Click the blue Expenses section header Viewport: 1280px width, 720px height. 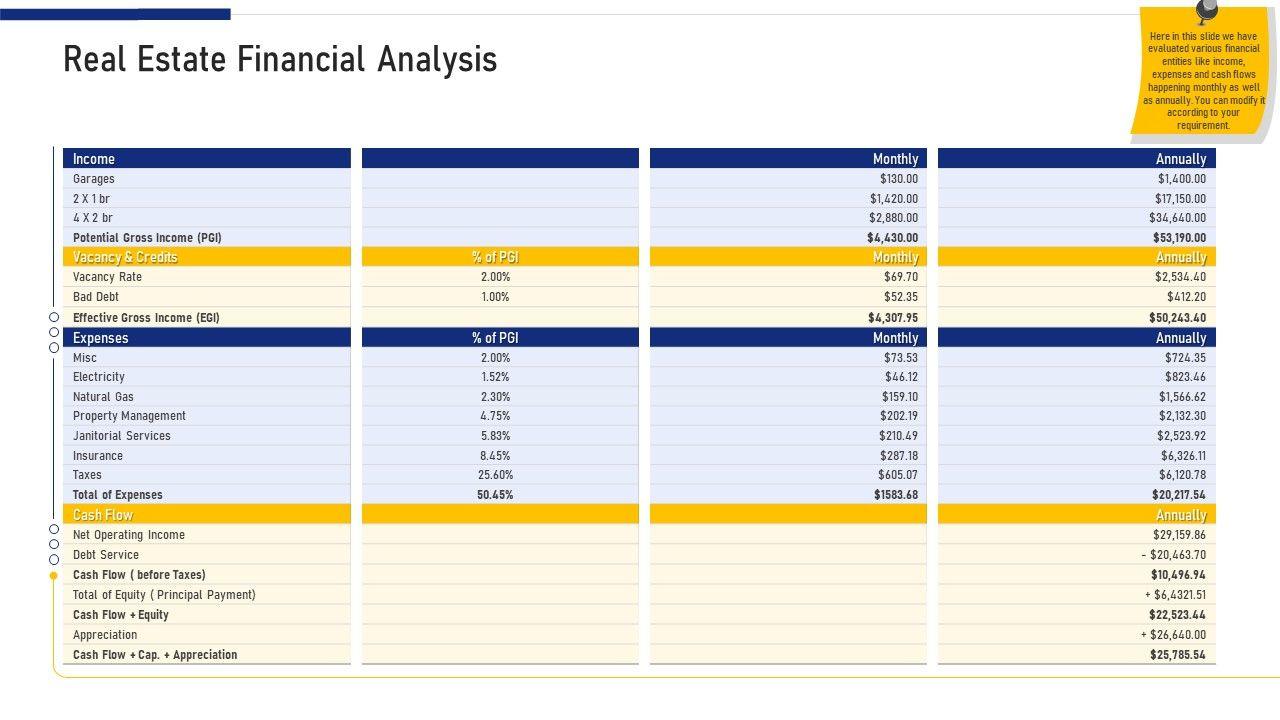(101, 338)
